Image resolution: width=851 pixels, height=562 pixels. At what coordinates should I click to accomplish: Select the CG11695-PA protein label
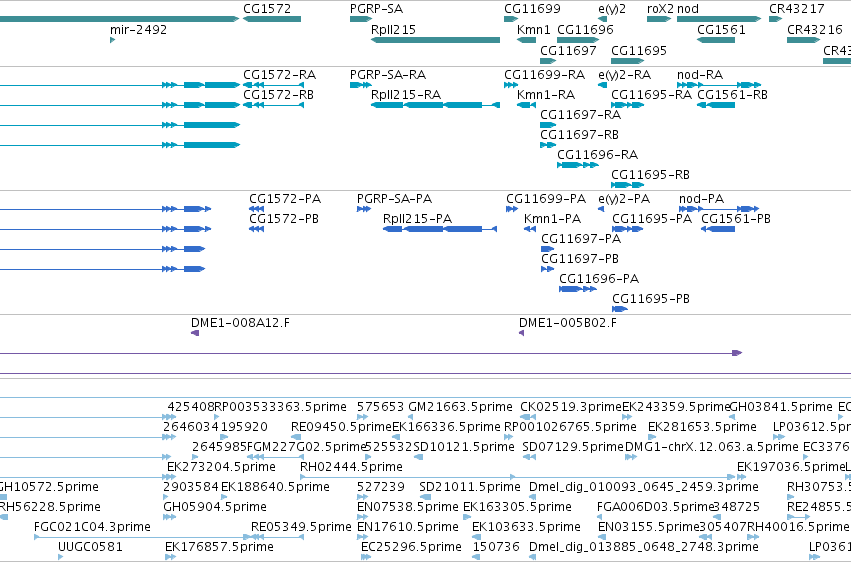coord(652,219)
